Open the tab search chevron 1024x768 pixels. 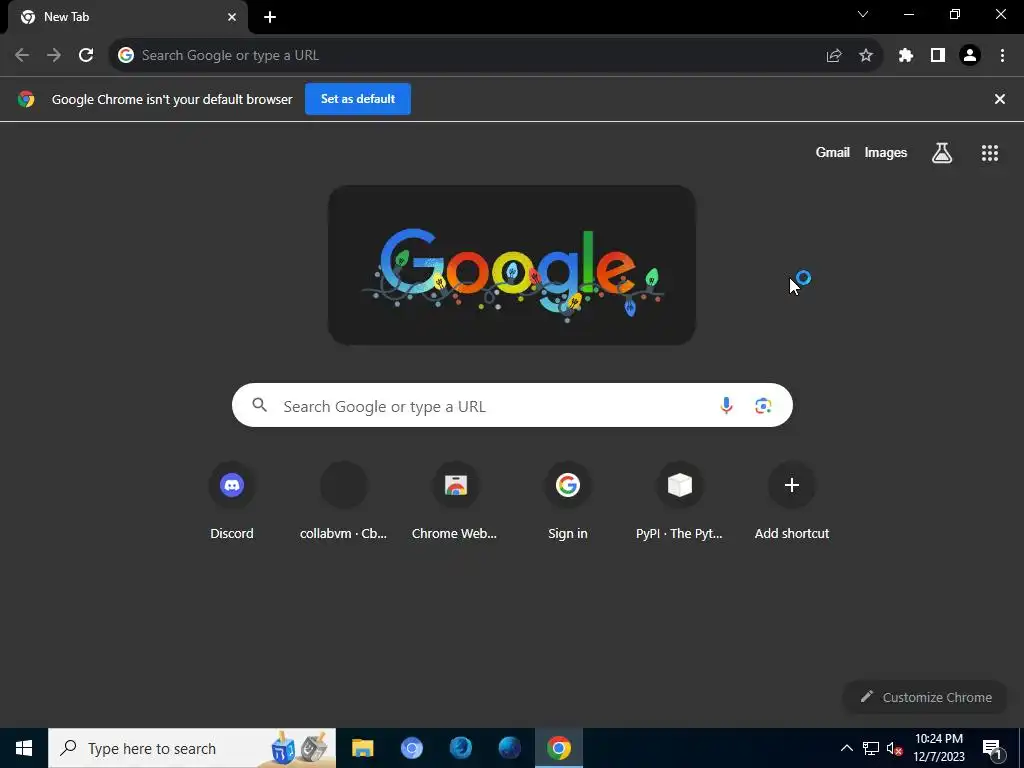coord(863,14)
